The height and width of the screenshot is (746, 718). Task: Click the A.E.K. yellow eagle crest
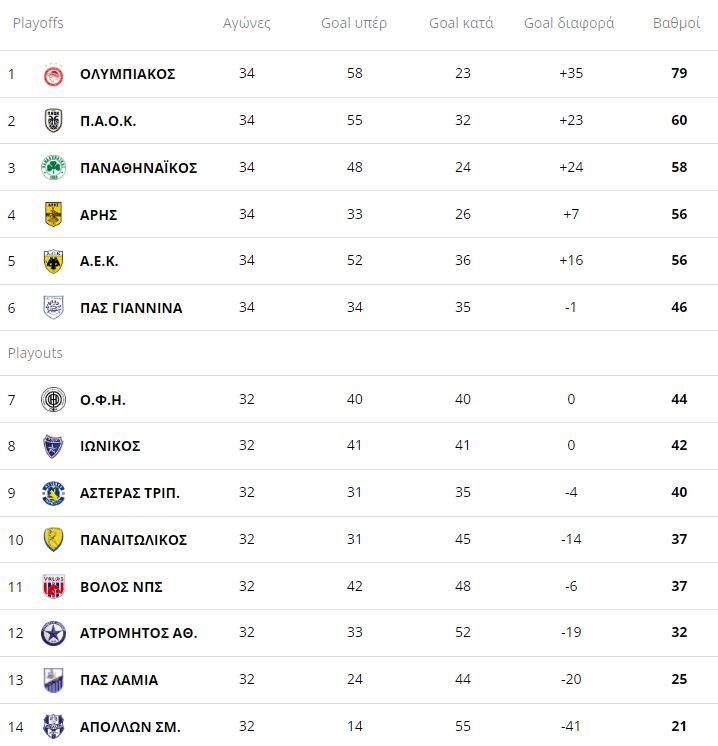coord(54,261)
